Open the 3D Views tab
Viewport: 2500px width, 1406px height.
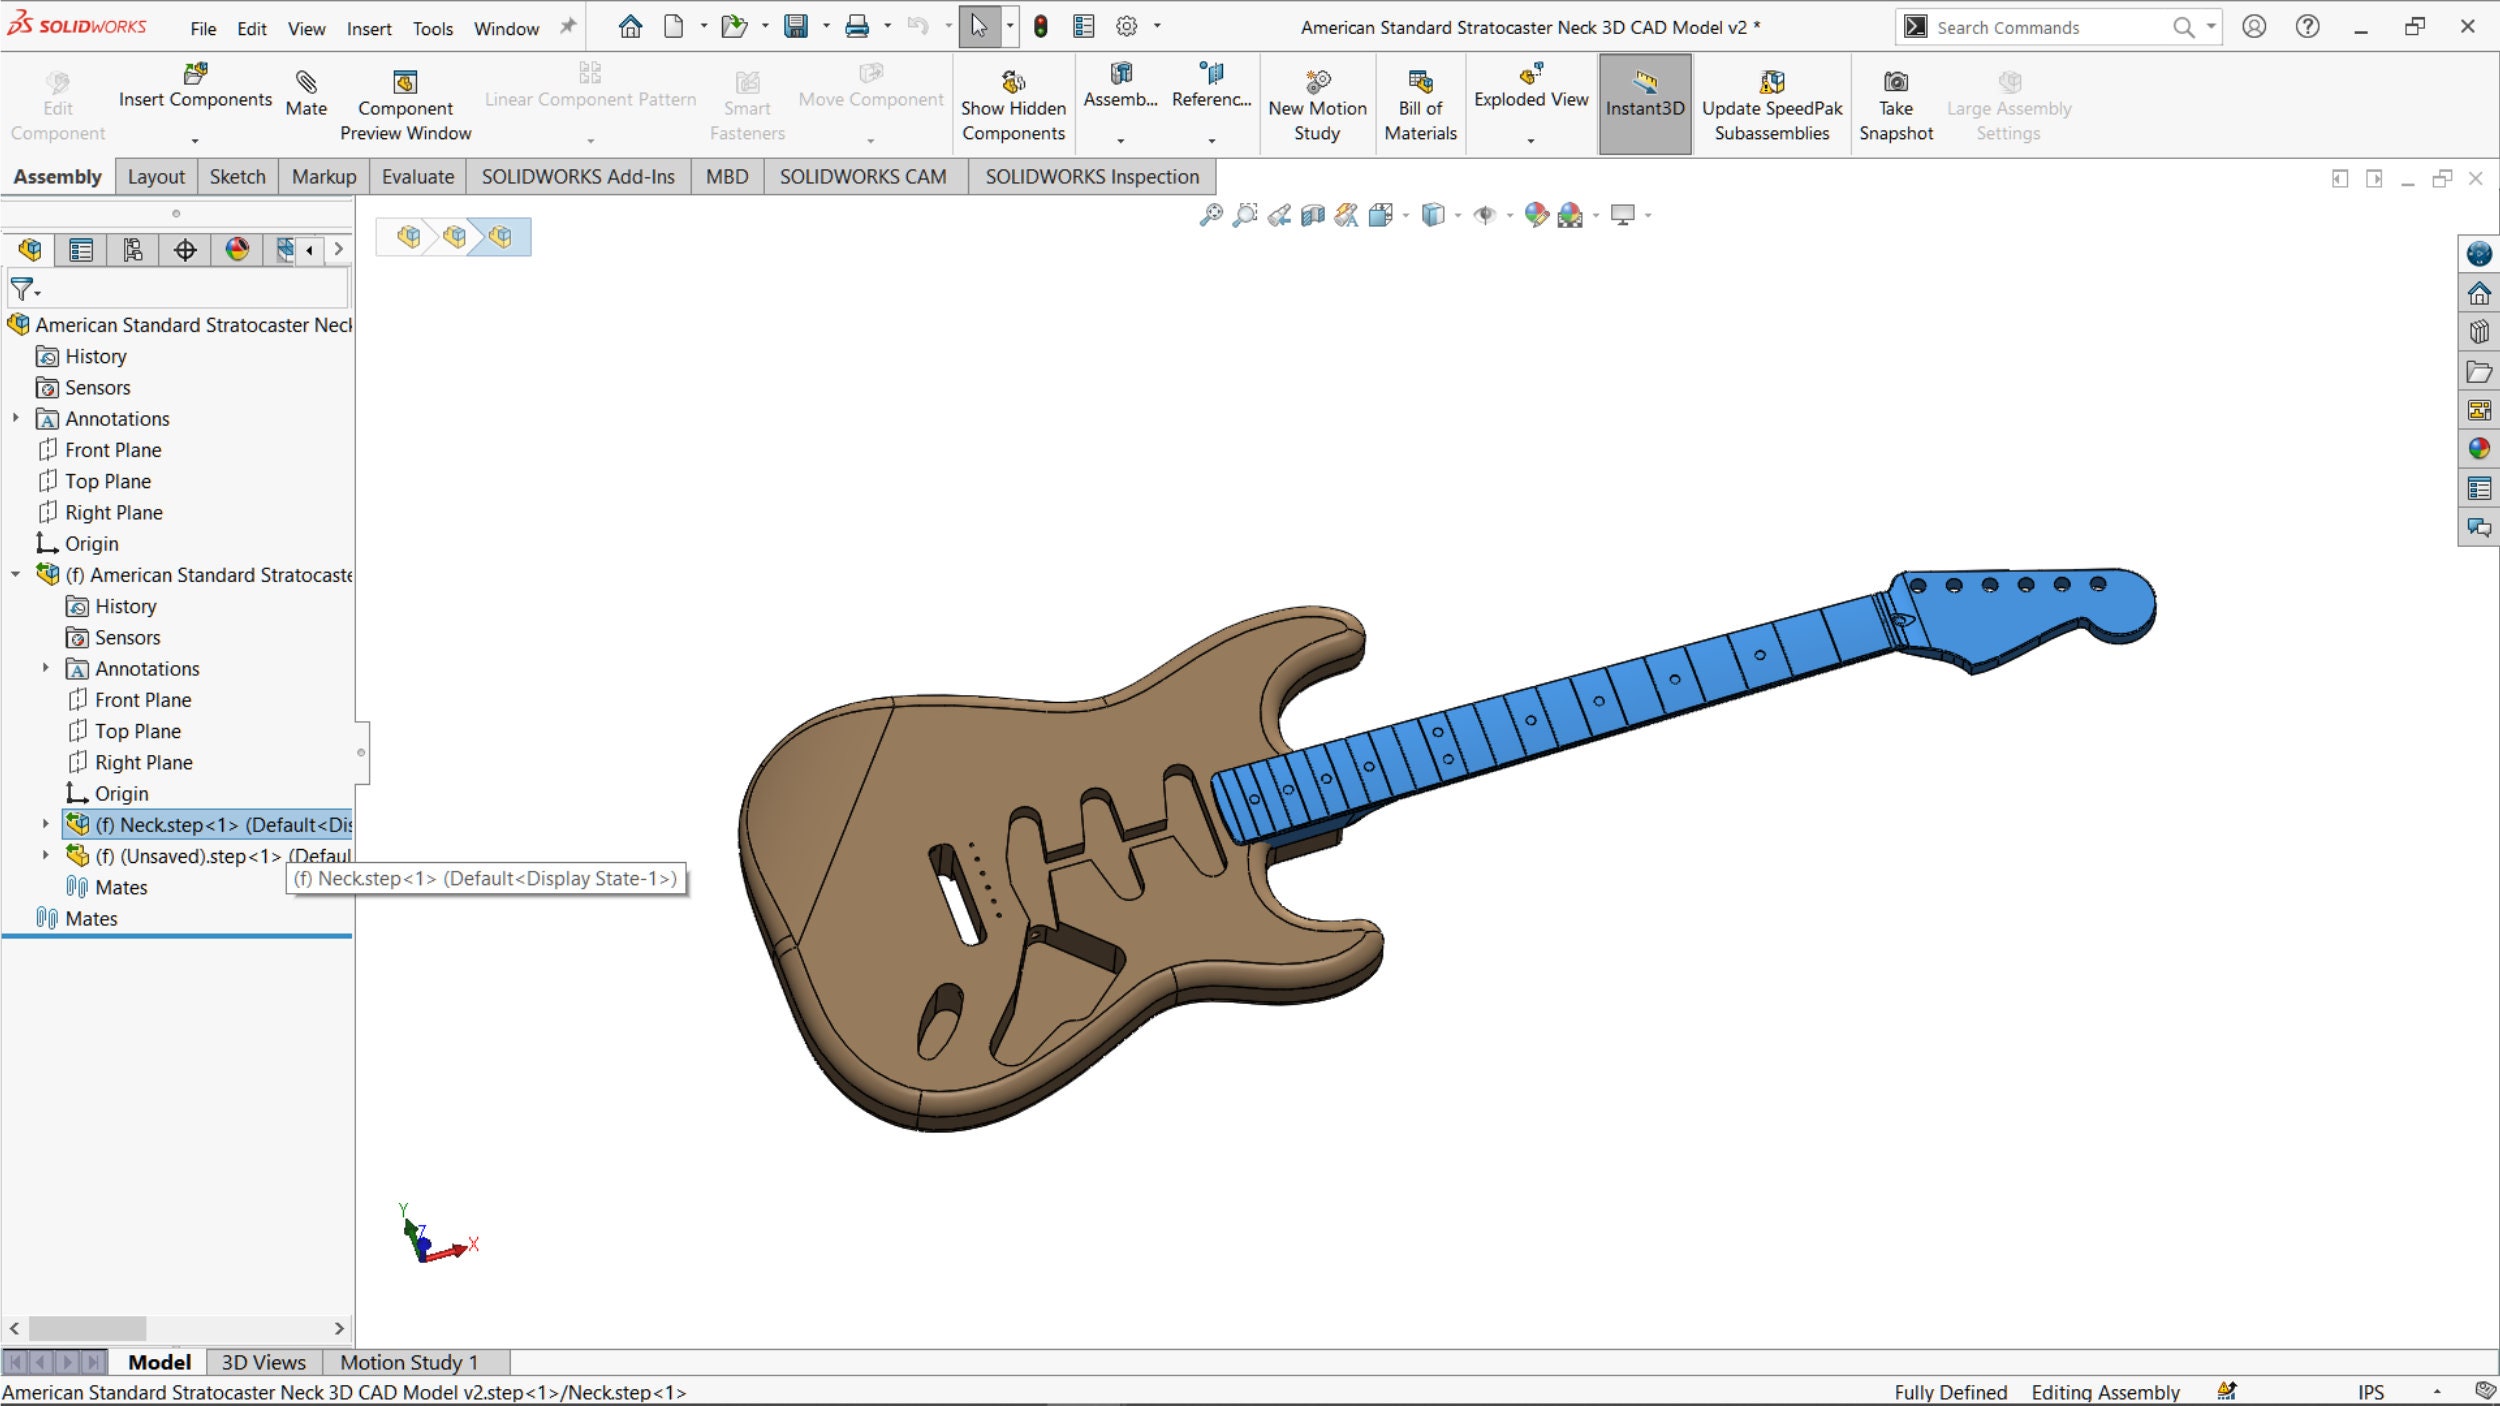point(264,1362)
